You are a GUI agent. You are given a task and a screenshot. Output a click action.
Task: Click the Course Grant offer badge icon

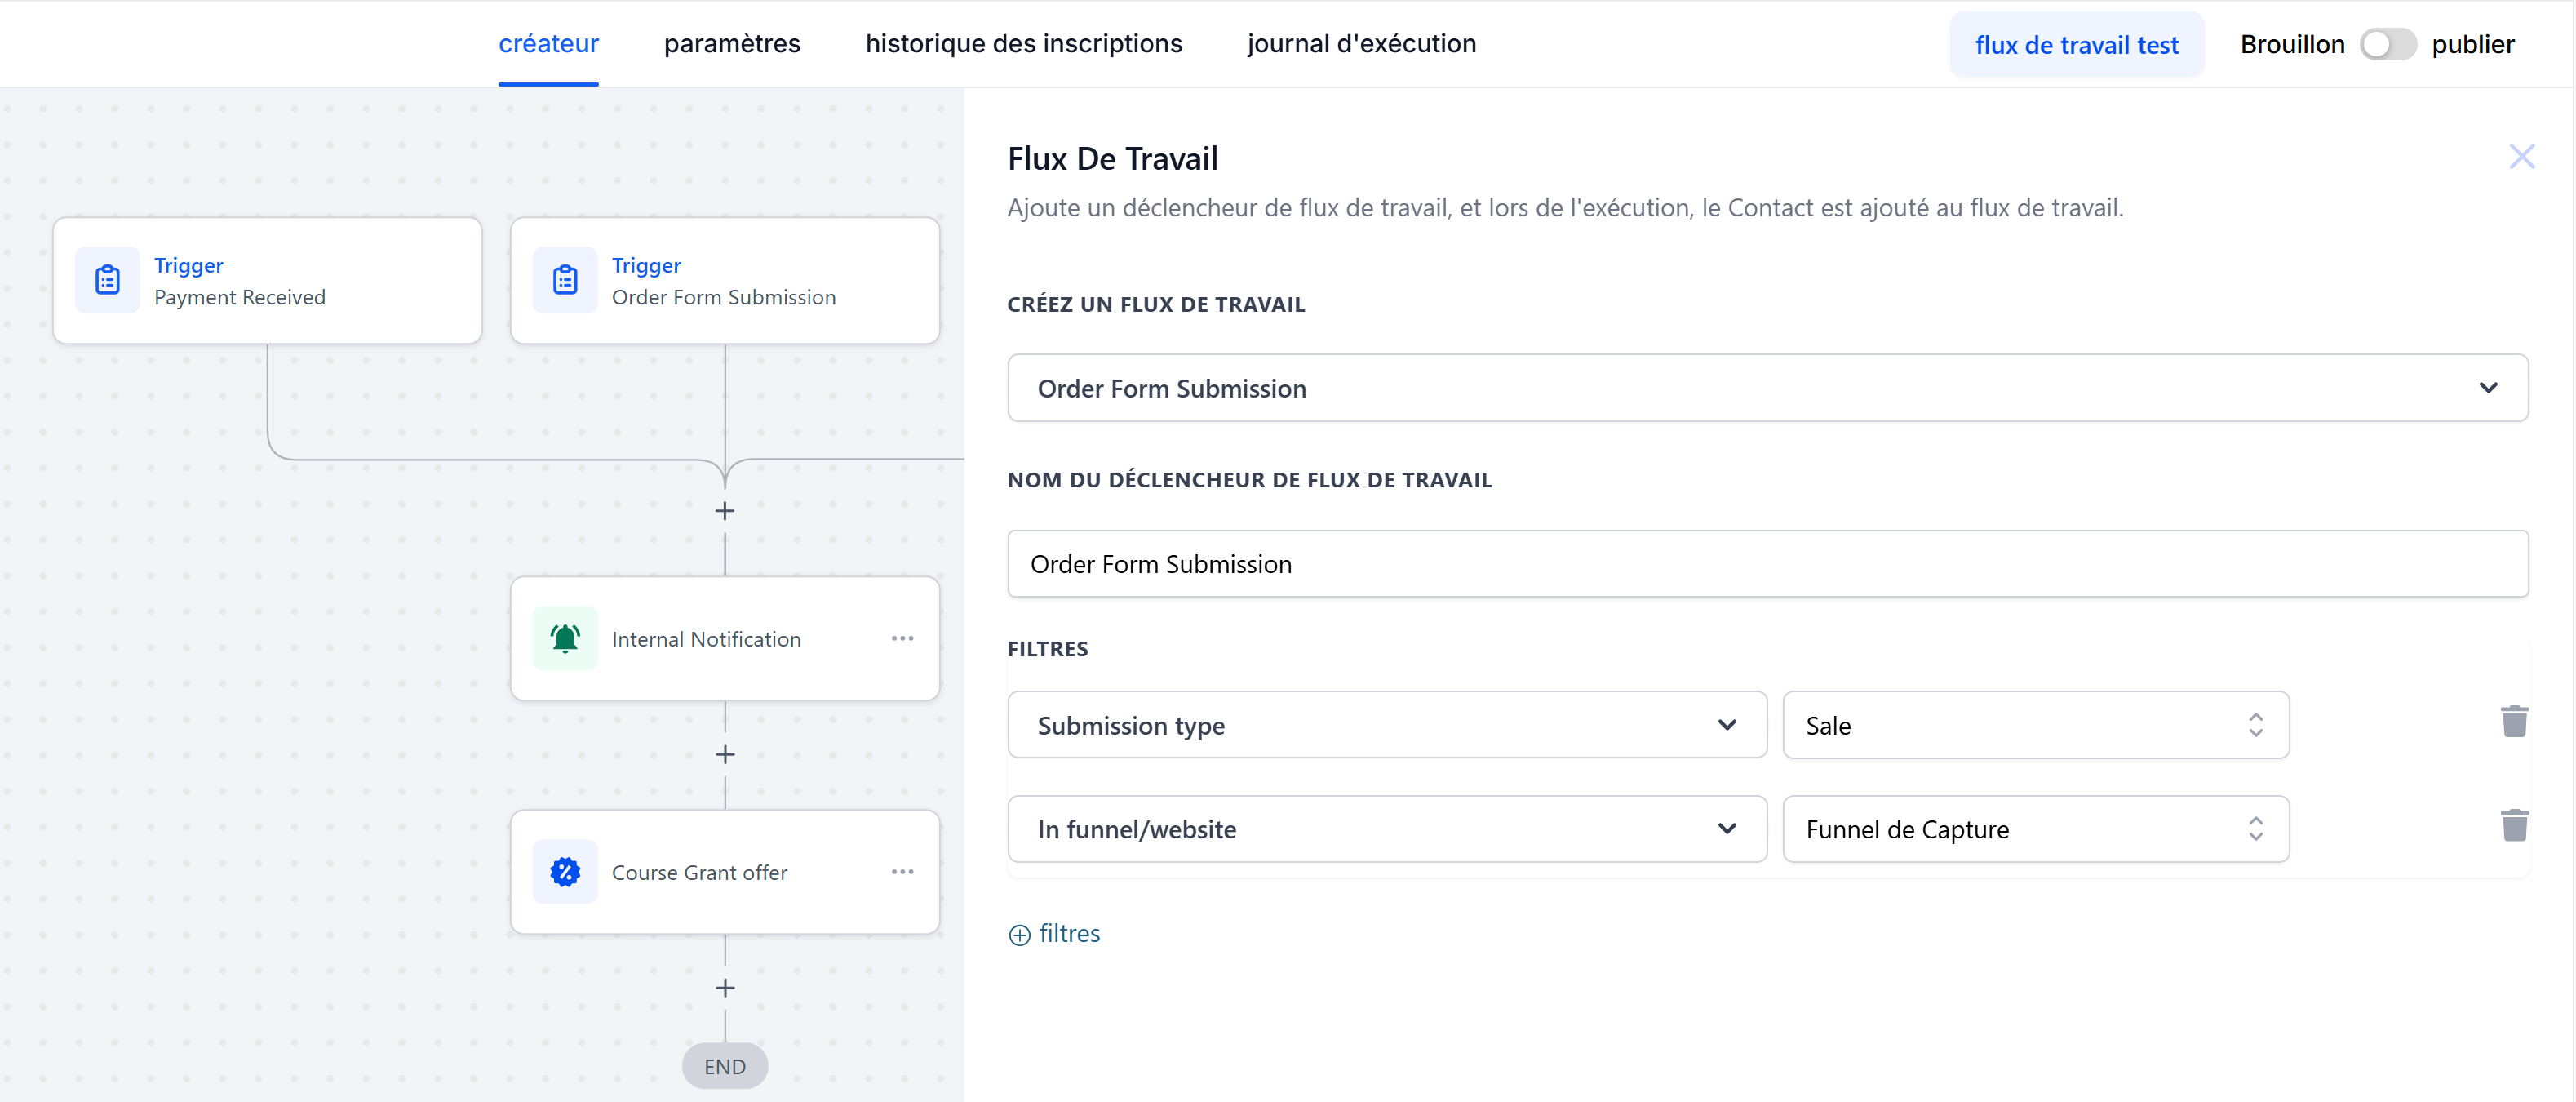[x=565, y=872]
